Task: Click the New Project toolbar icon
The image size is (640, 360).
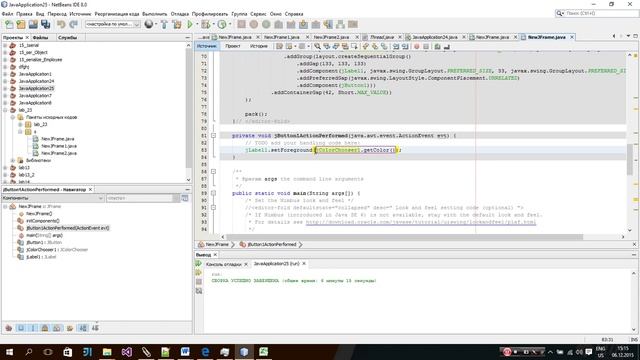Action: 21,24
